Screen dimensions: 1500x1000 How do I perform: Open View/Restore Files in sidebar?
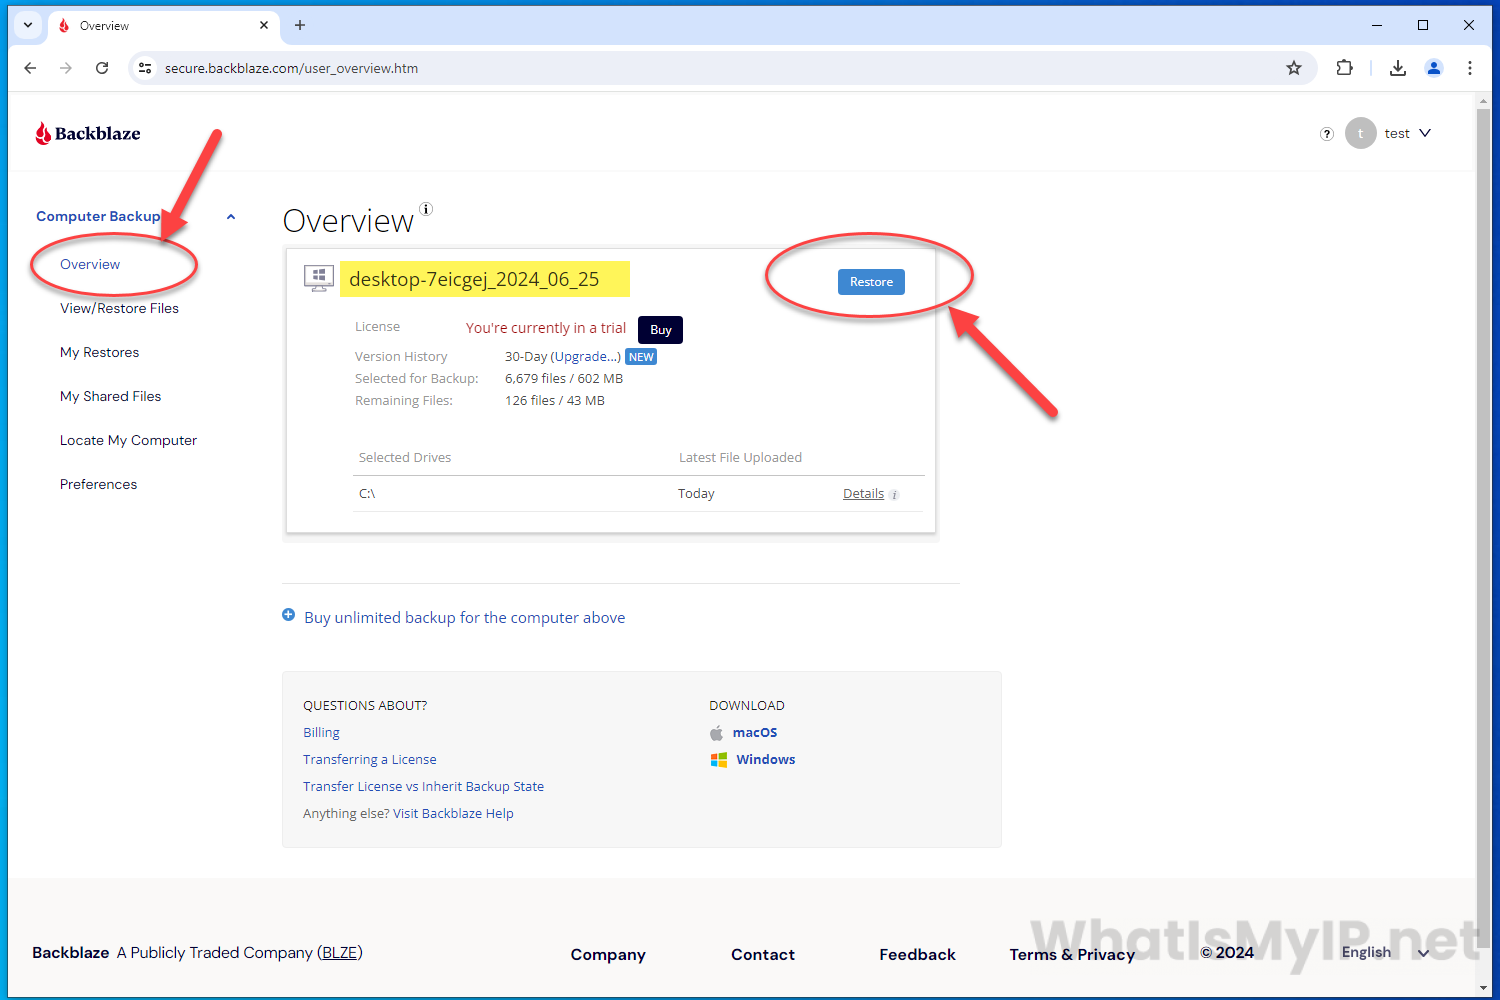(x=119, y=308)
